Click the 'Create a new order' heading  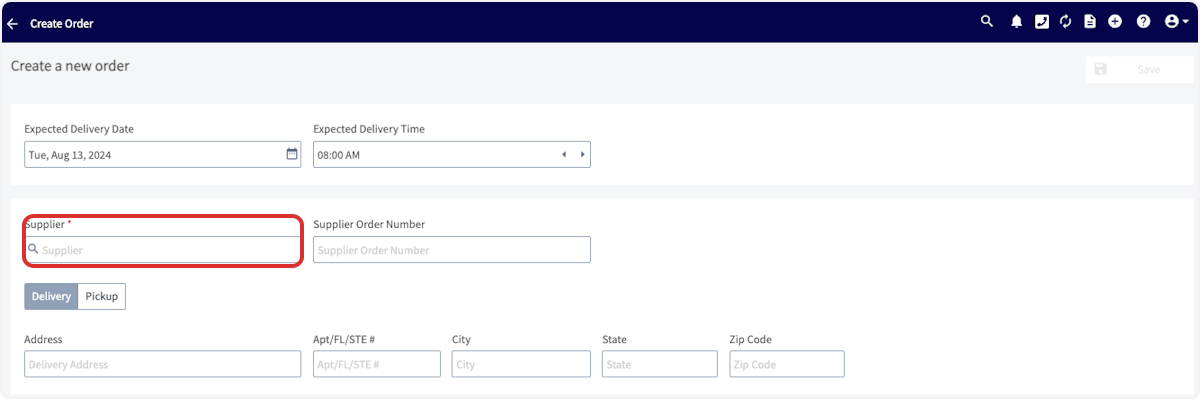tap(70, 66)
